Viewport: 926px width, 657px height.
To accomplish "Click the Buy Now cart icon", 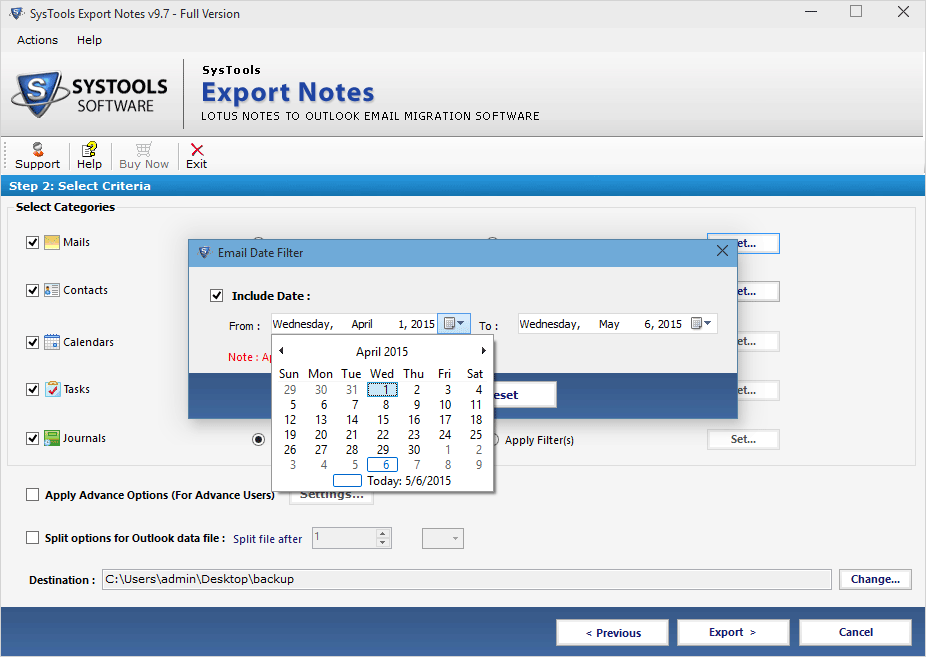I will click(x=144, y=149).
